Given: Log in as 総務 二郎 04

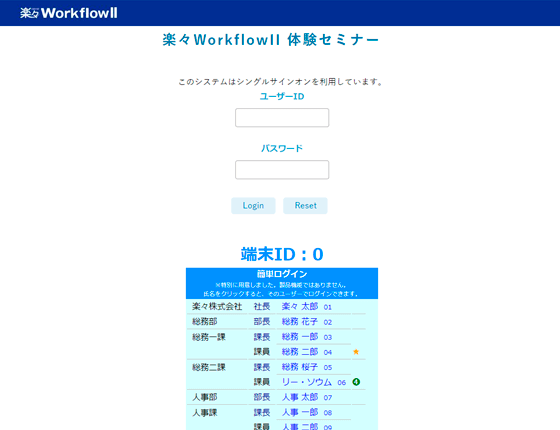Looking at the screenshot, I should tap(306, 352).
